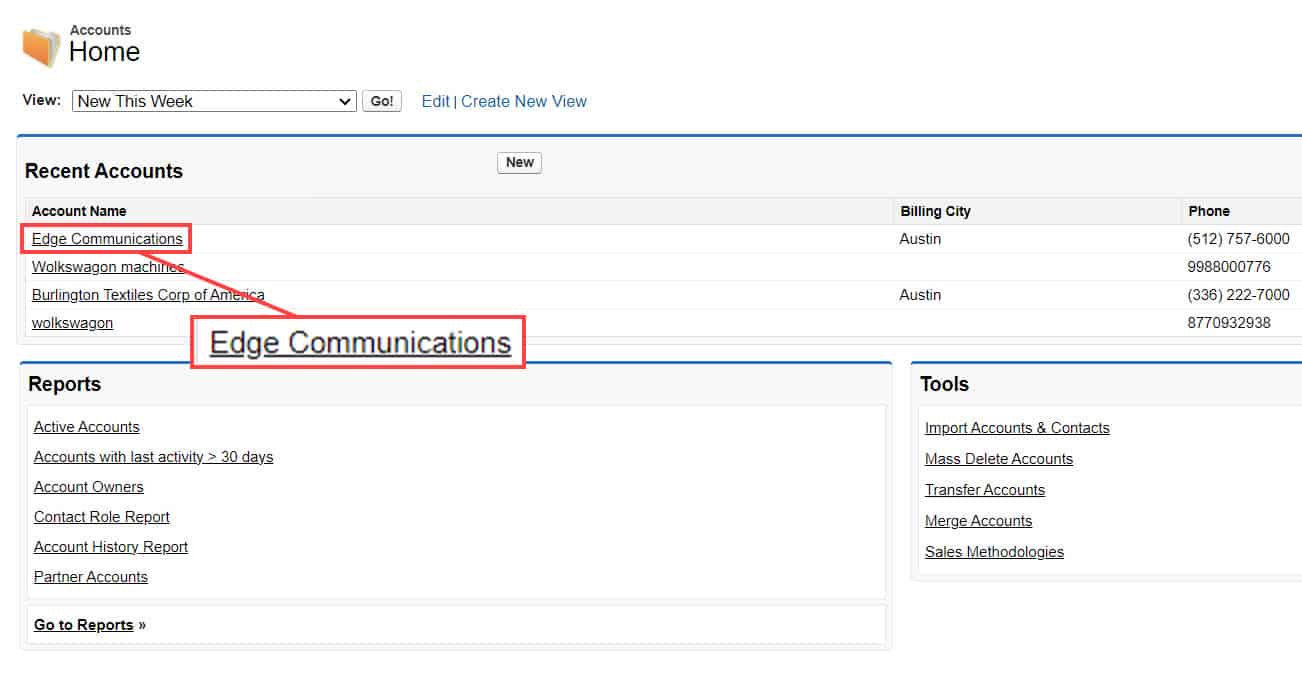The height and width of the screenshot is (678, 1302).
Task: Open the Merge Accounts tool
Action: (x=978, y=521)
